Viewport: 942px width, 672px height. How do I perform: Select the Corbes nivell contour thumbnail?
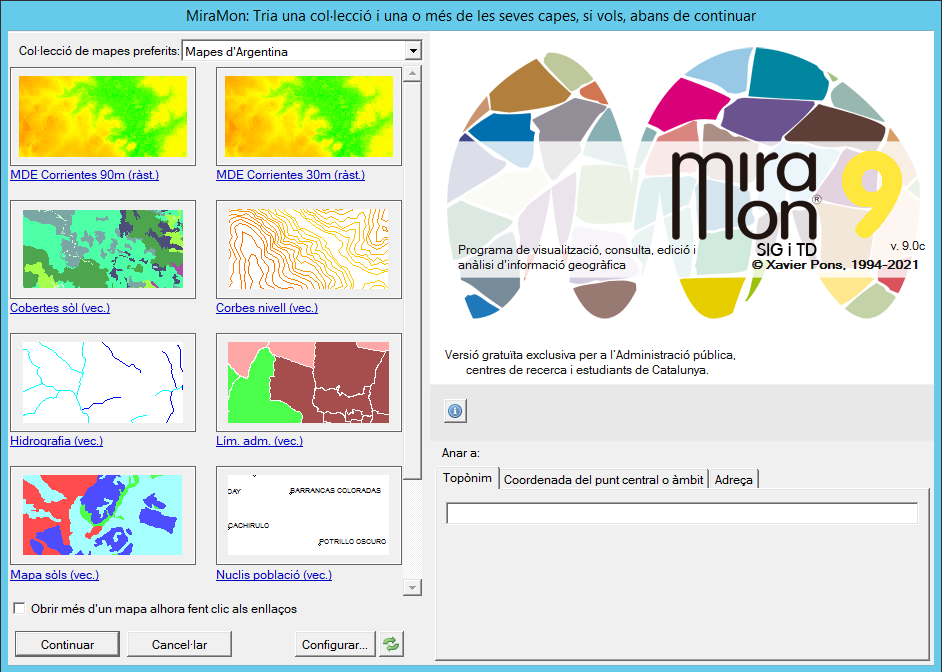tap(309, 249)
